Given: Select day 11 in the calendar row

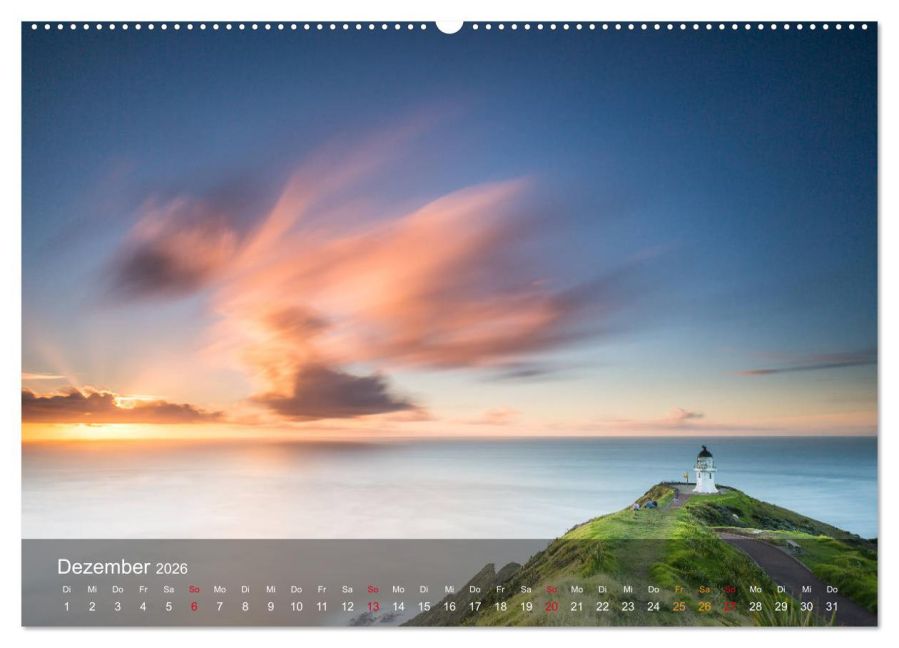Looking at the screenshot, I should pos(322,607).
